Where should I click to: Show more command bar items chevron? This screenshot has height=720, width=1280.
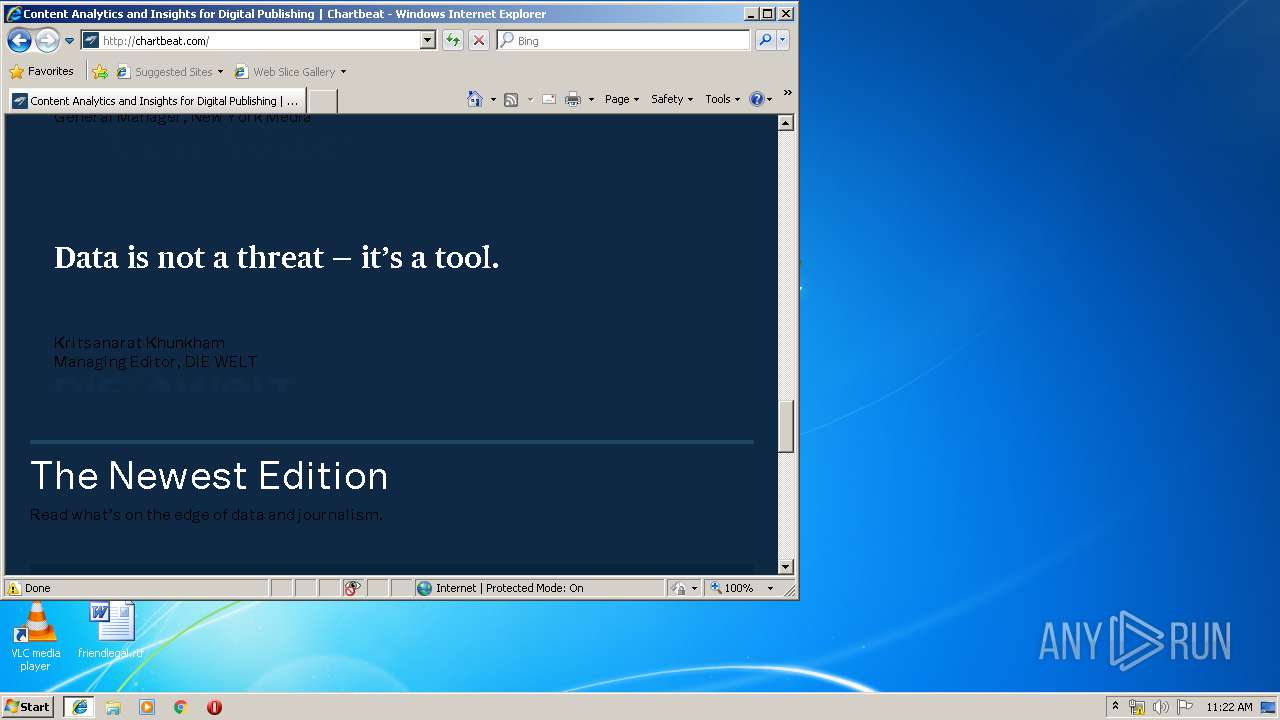(x=787, y=93)
